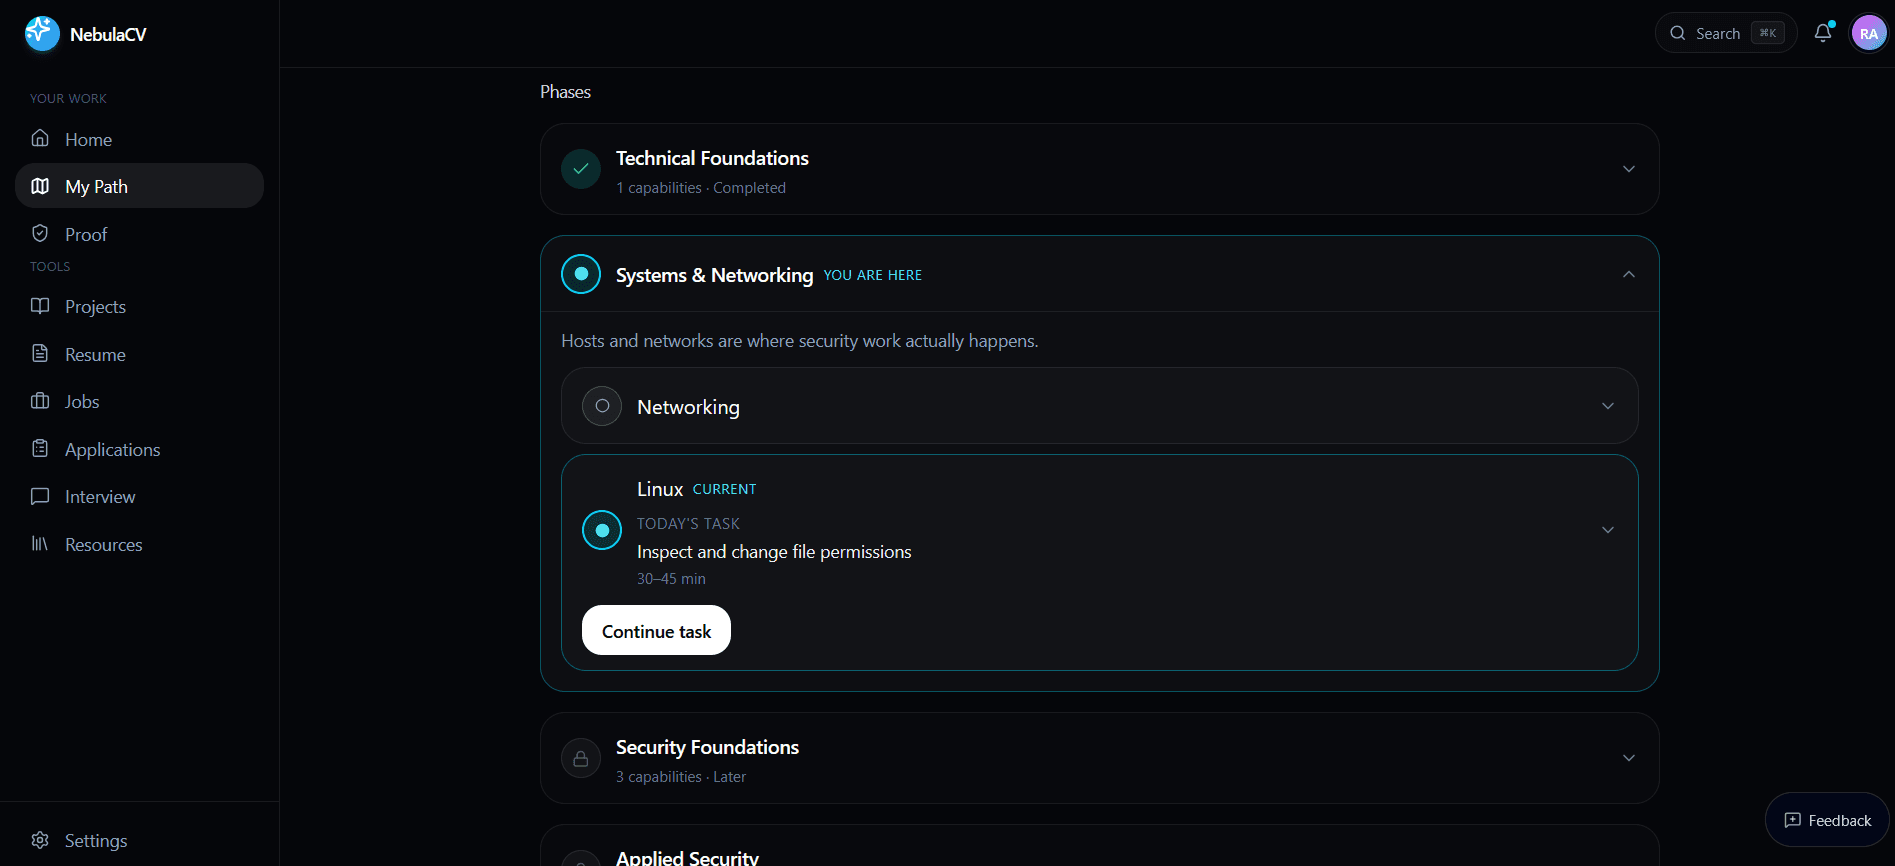The width and height of the screenshot is (1895, 866).
Task: Click the Interview chat bubble icon
Action: tap(40, 496)
